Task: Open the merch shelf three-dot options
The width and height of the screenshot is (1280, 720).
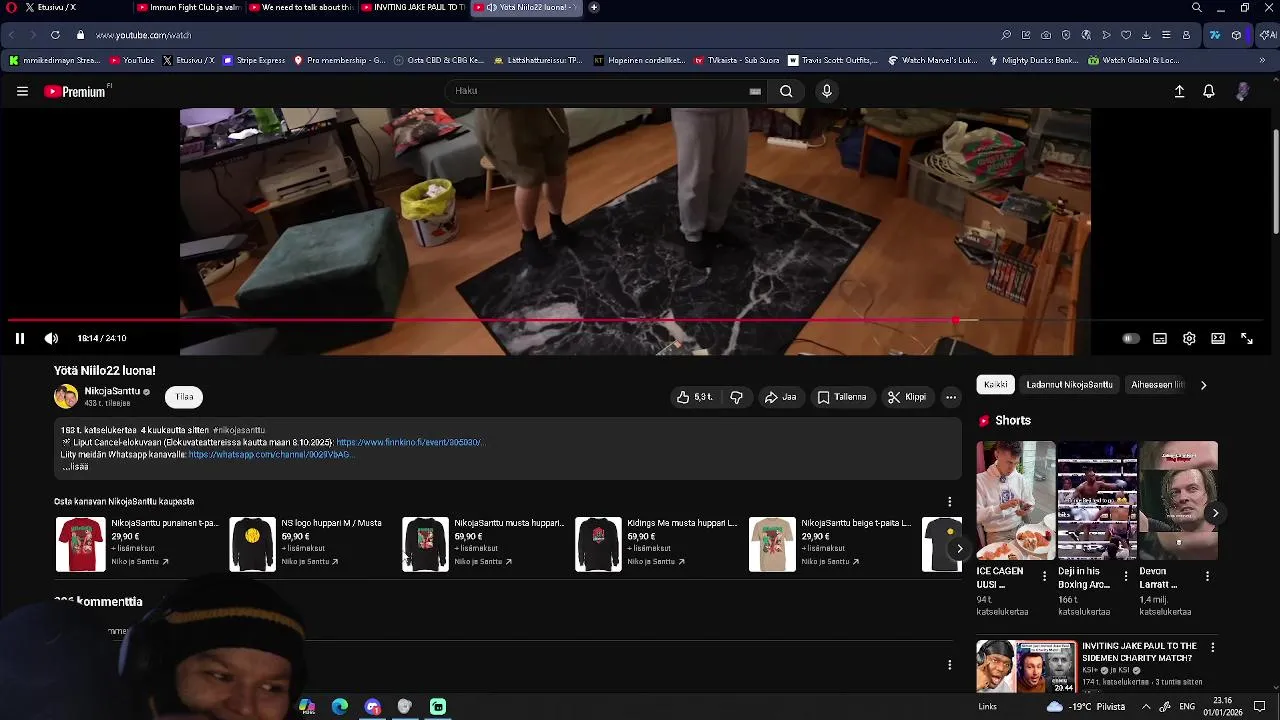Action: (950, 502)
